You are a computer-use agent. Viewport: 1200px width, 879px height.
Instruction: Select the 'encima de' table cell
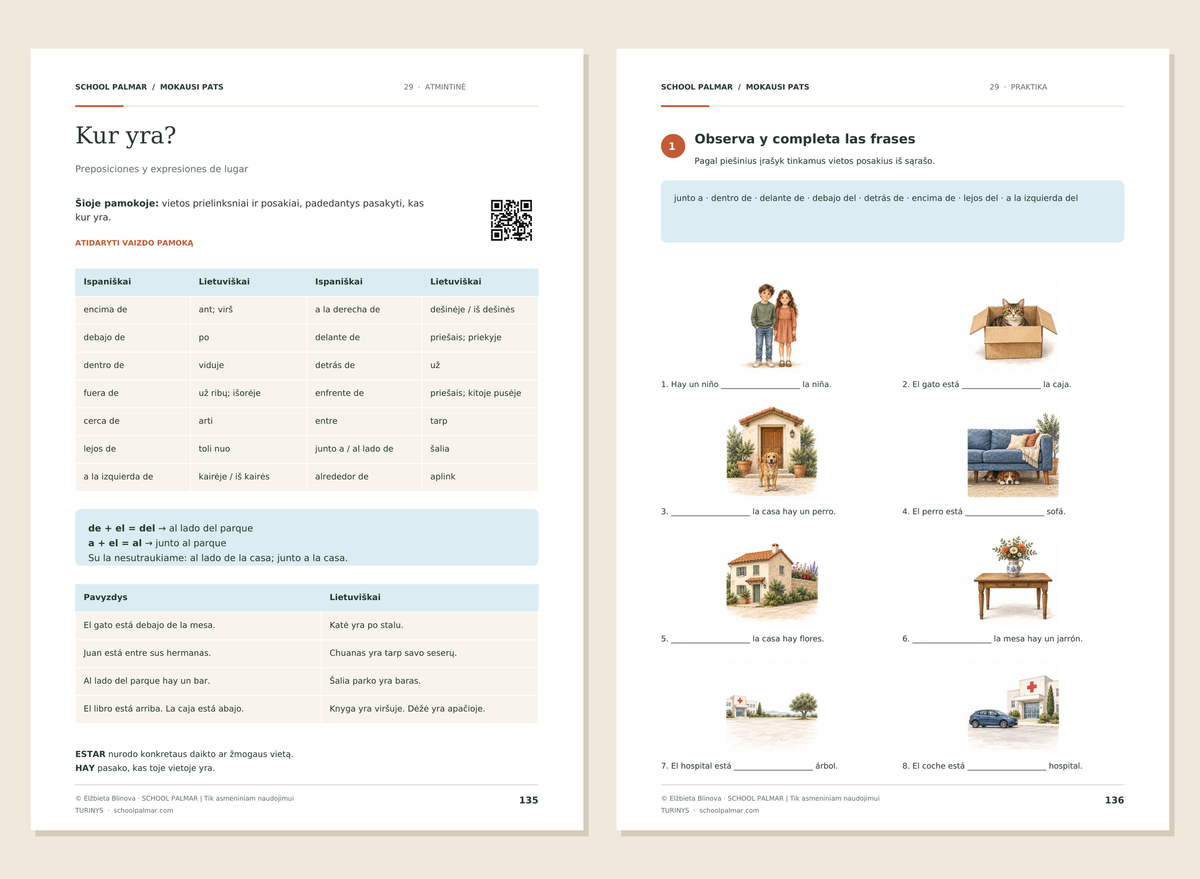tap(133, 310)
